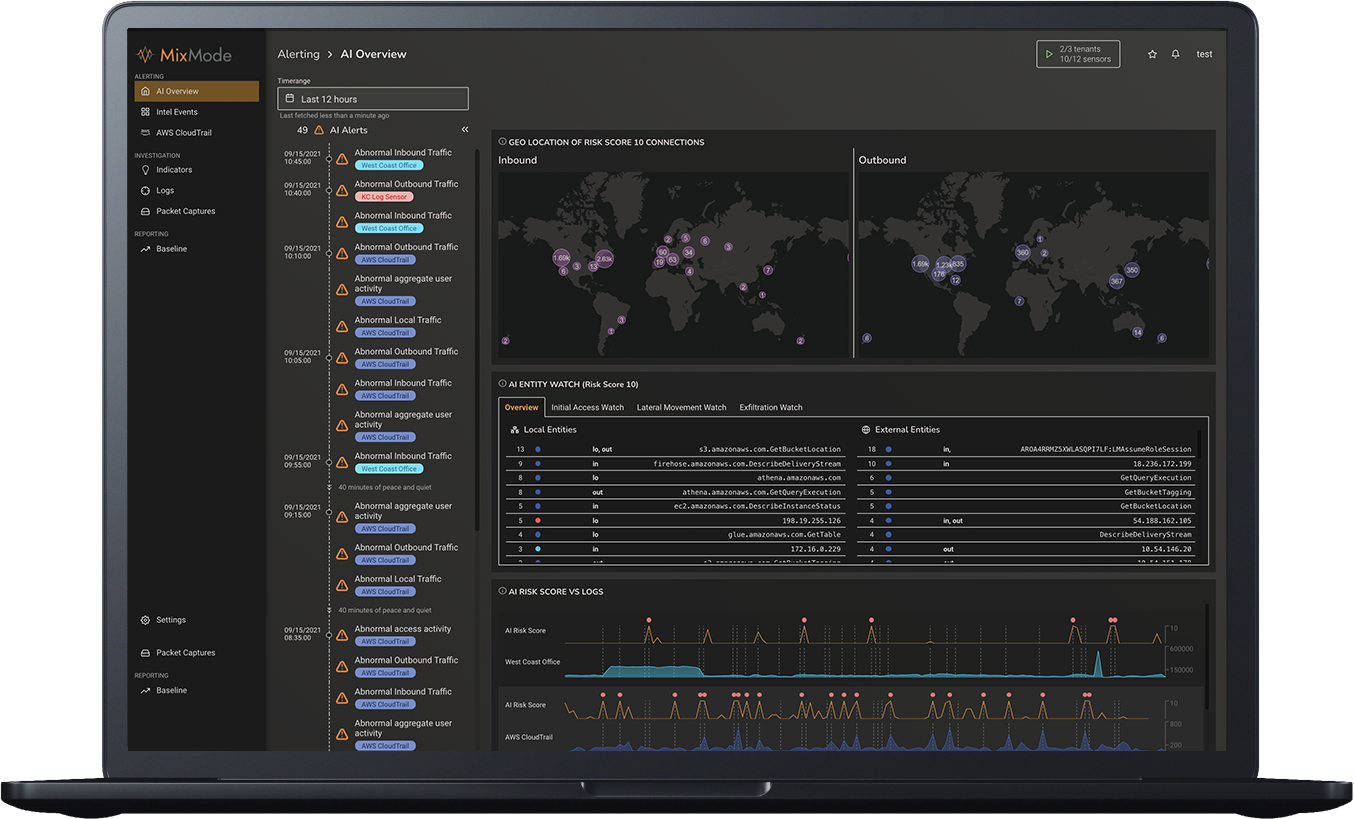Click the 1.69k cluster on Inbound map

561,258
